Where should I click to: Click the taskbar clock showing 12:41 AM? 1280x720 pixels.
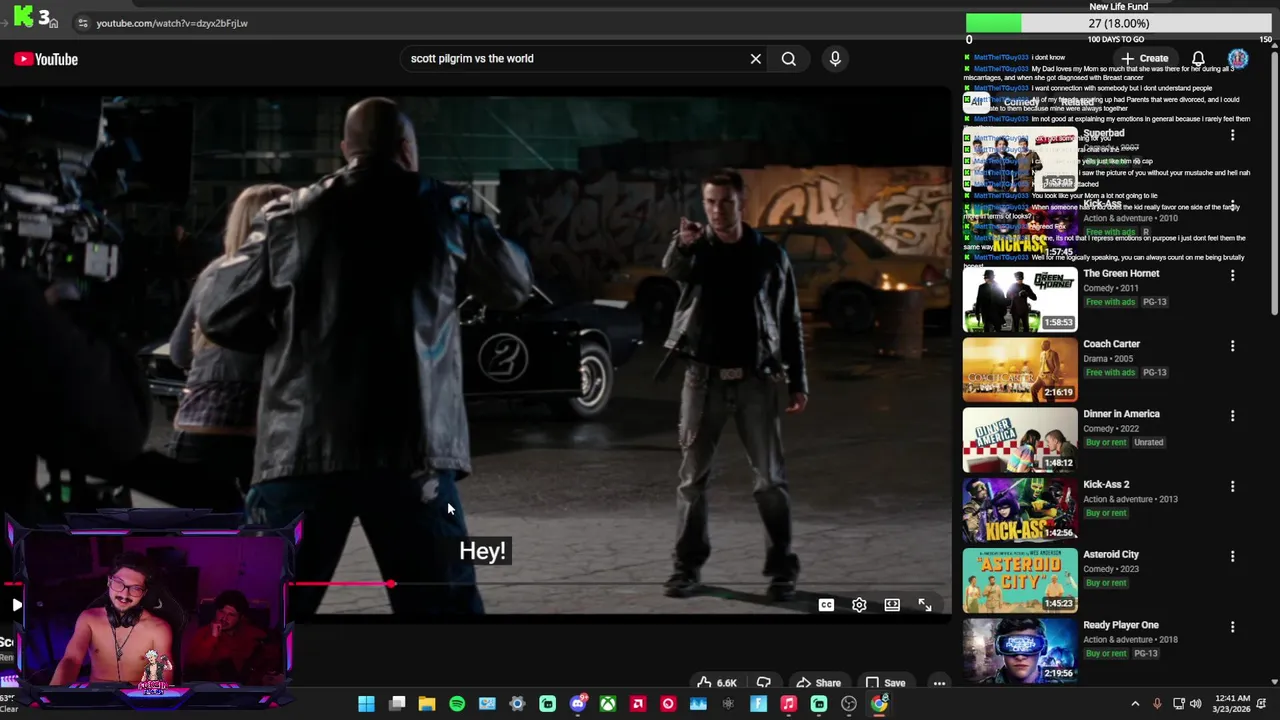(1233, 704)
